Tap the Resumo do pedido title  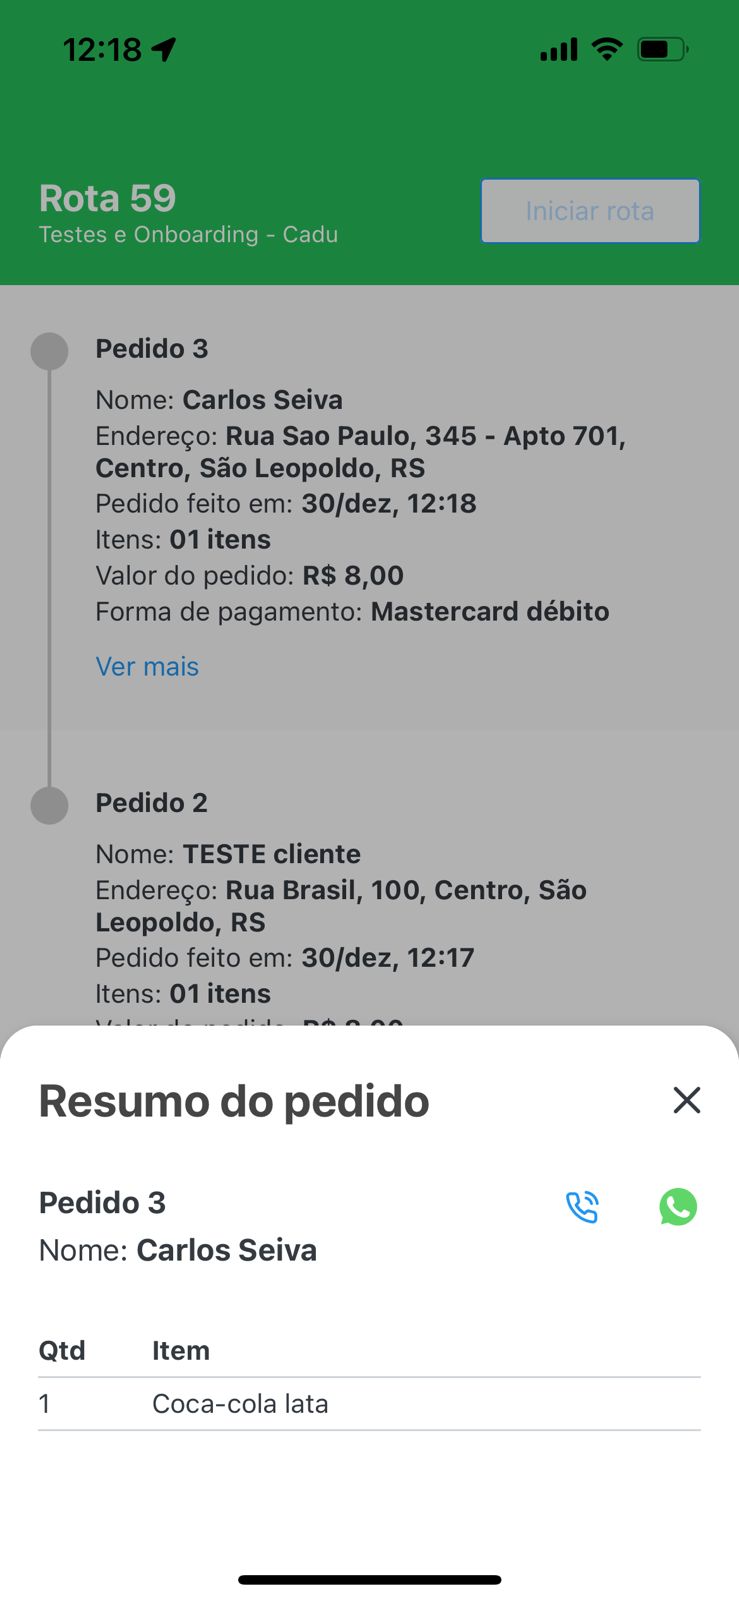tap(234, 1101)
